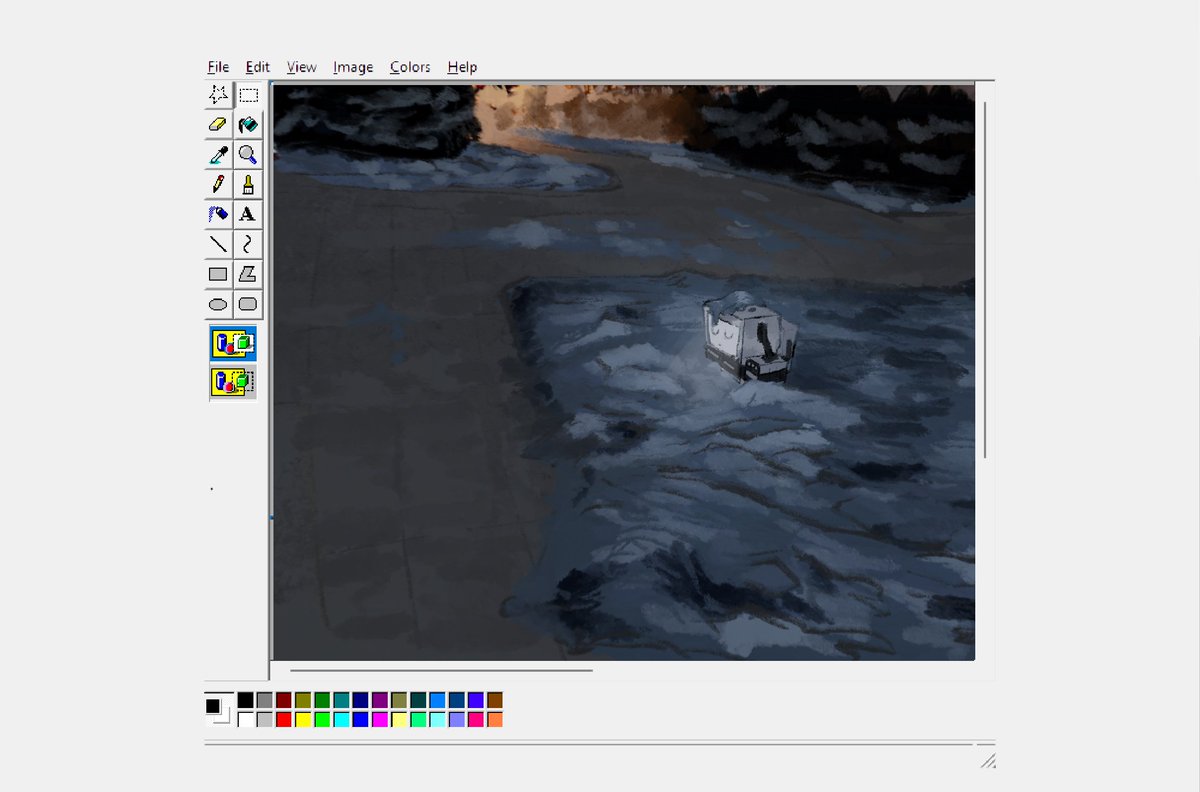Viewport: 1200px width, 792px height.
Task: Select the light gray silver swatch
Action: pos(264,719)
